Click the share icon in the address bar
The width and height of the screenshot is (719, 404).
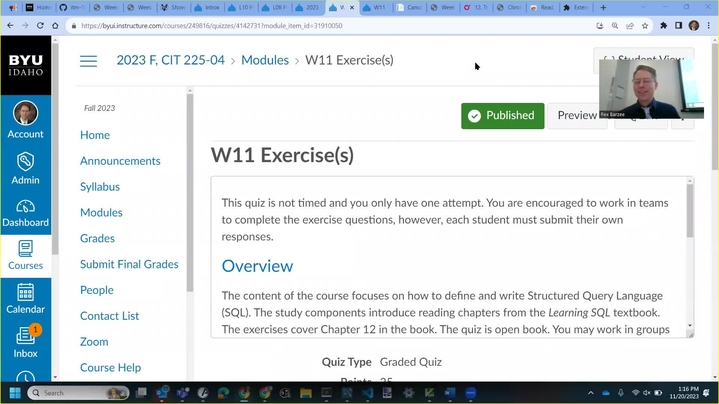(630, 26)
